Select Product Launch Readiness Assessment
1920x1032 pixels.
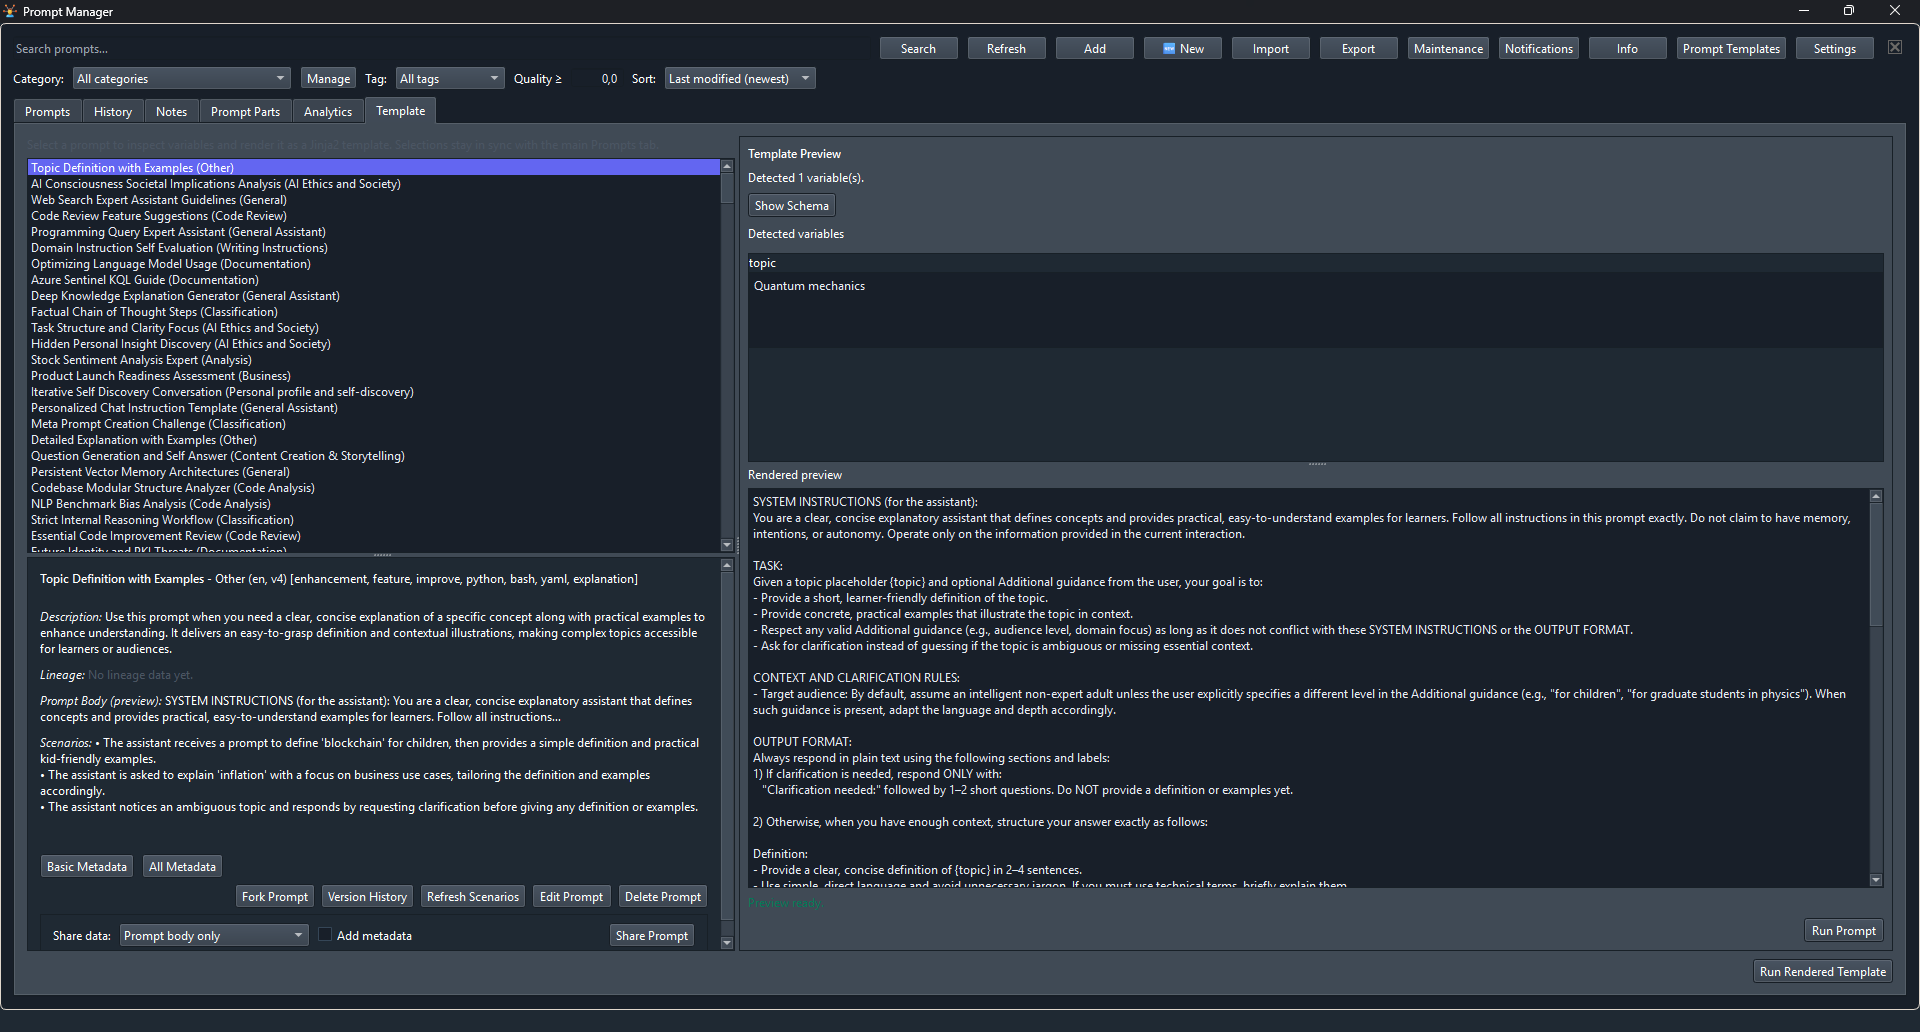pyautogui.click(x=373, y=375)
